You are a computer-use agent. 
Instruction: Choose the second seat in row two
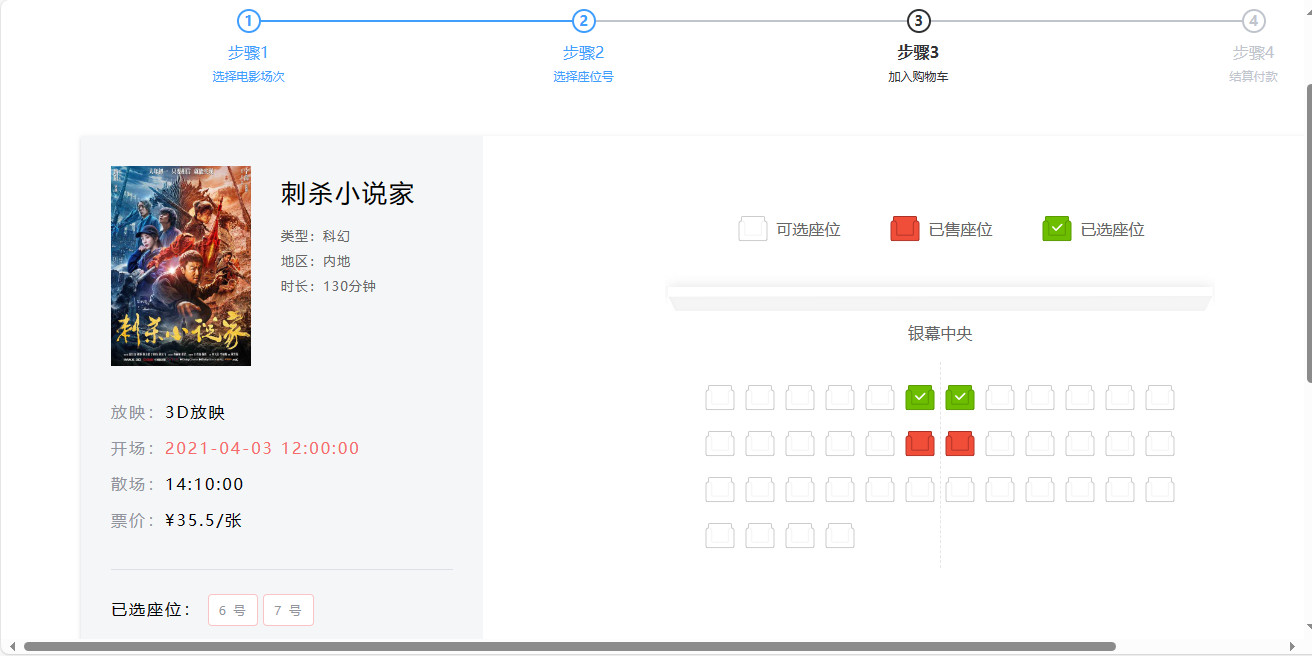(x=760, y=444)
